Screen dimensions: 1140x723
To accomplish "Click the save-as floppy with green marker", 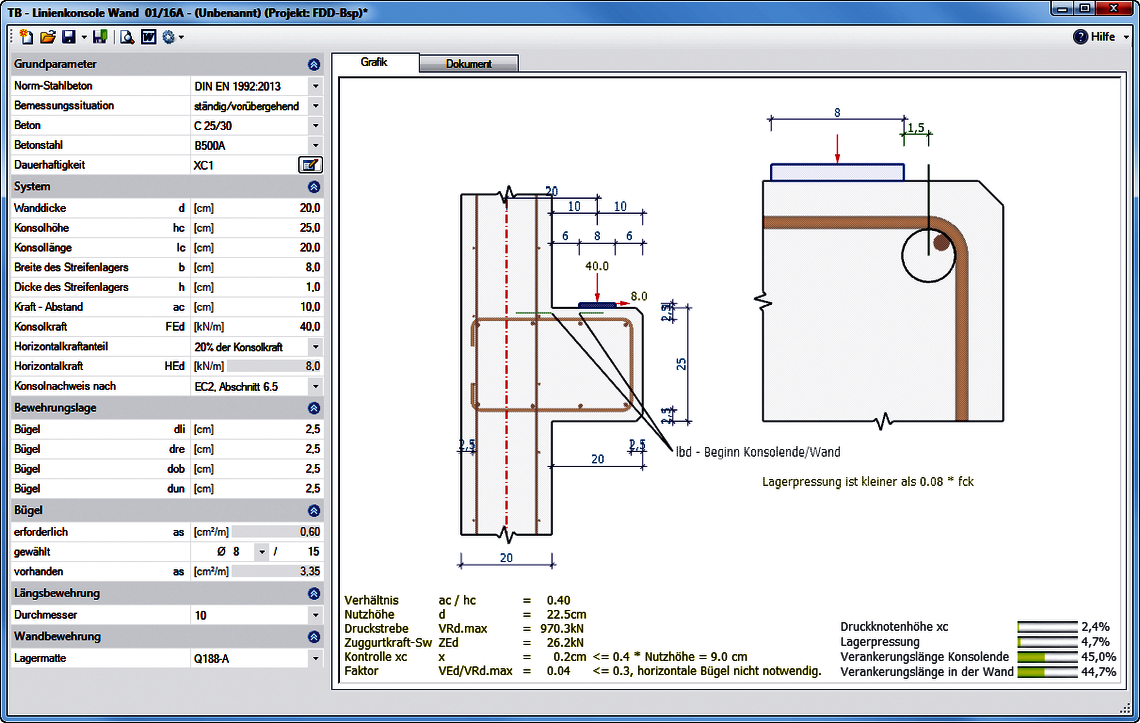I will pyautogui.click(x=100, y=36).
